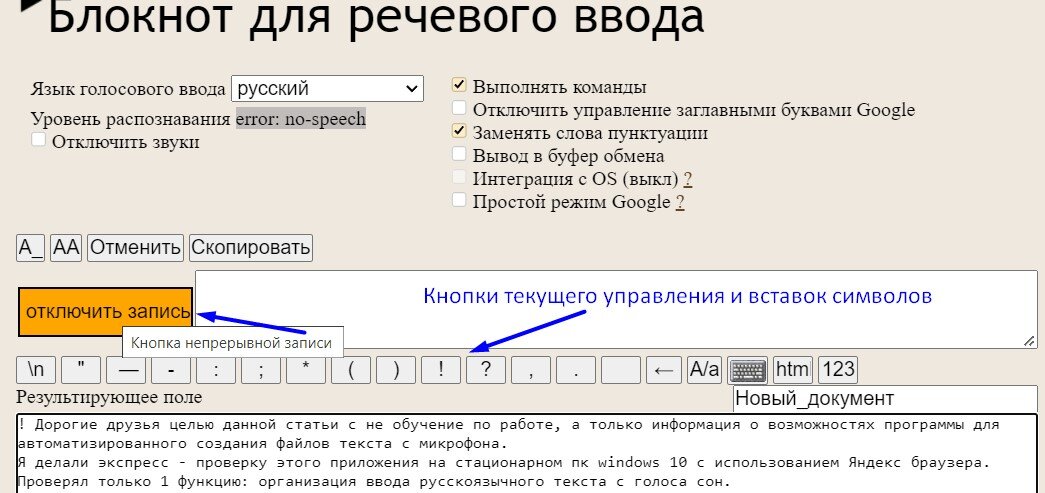Click inside the result text area
This screenshot has height=493, width=1045.
(526, 454)
